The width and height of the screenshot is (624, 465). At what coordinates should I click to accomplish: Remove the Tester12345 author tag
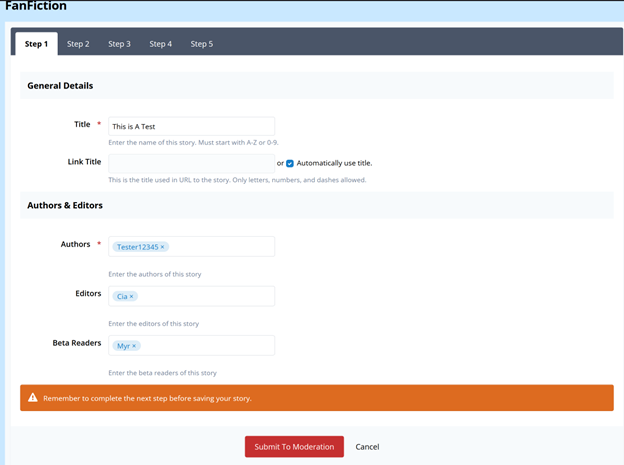[x=163, y=247]
